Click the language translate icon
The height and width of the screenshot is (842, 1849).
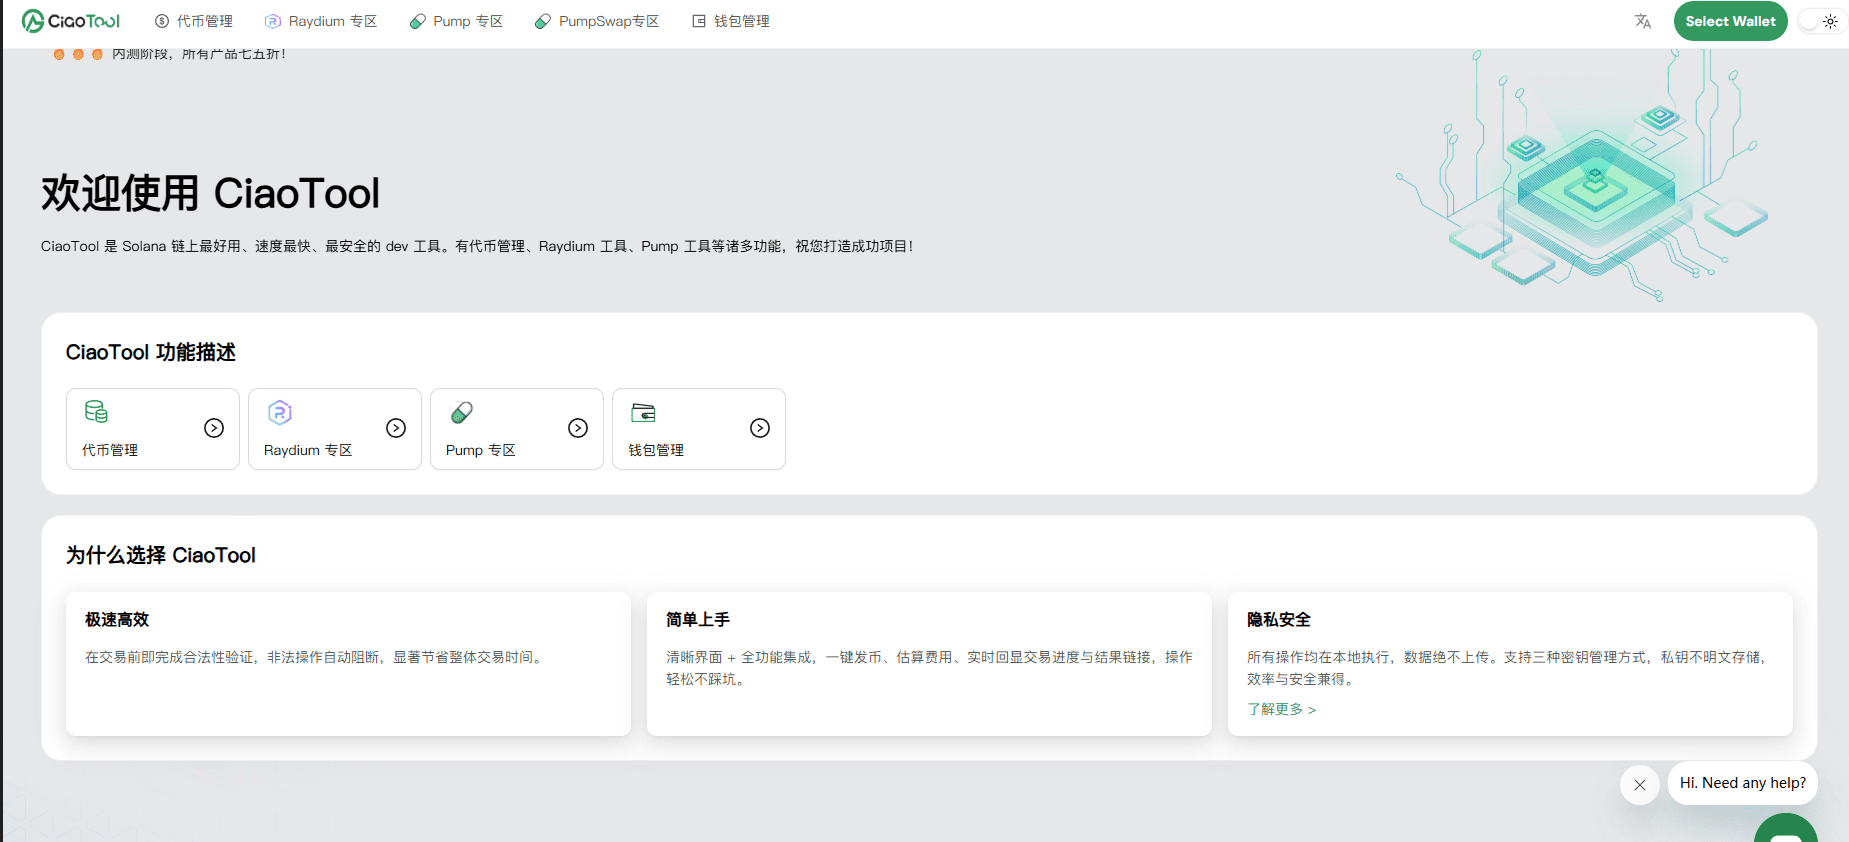[1642, 21]
